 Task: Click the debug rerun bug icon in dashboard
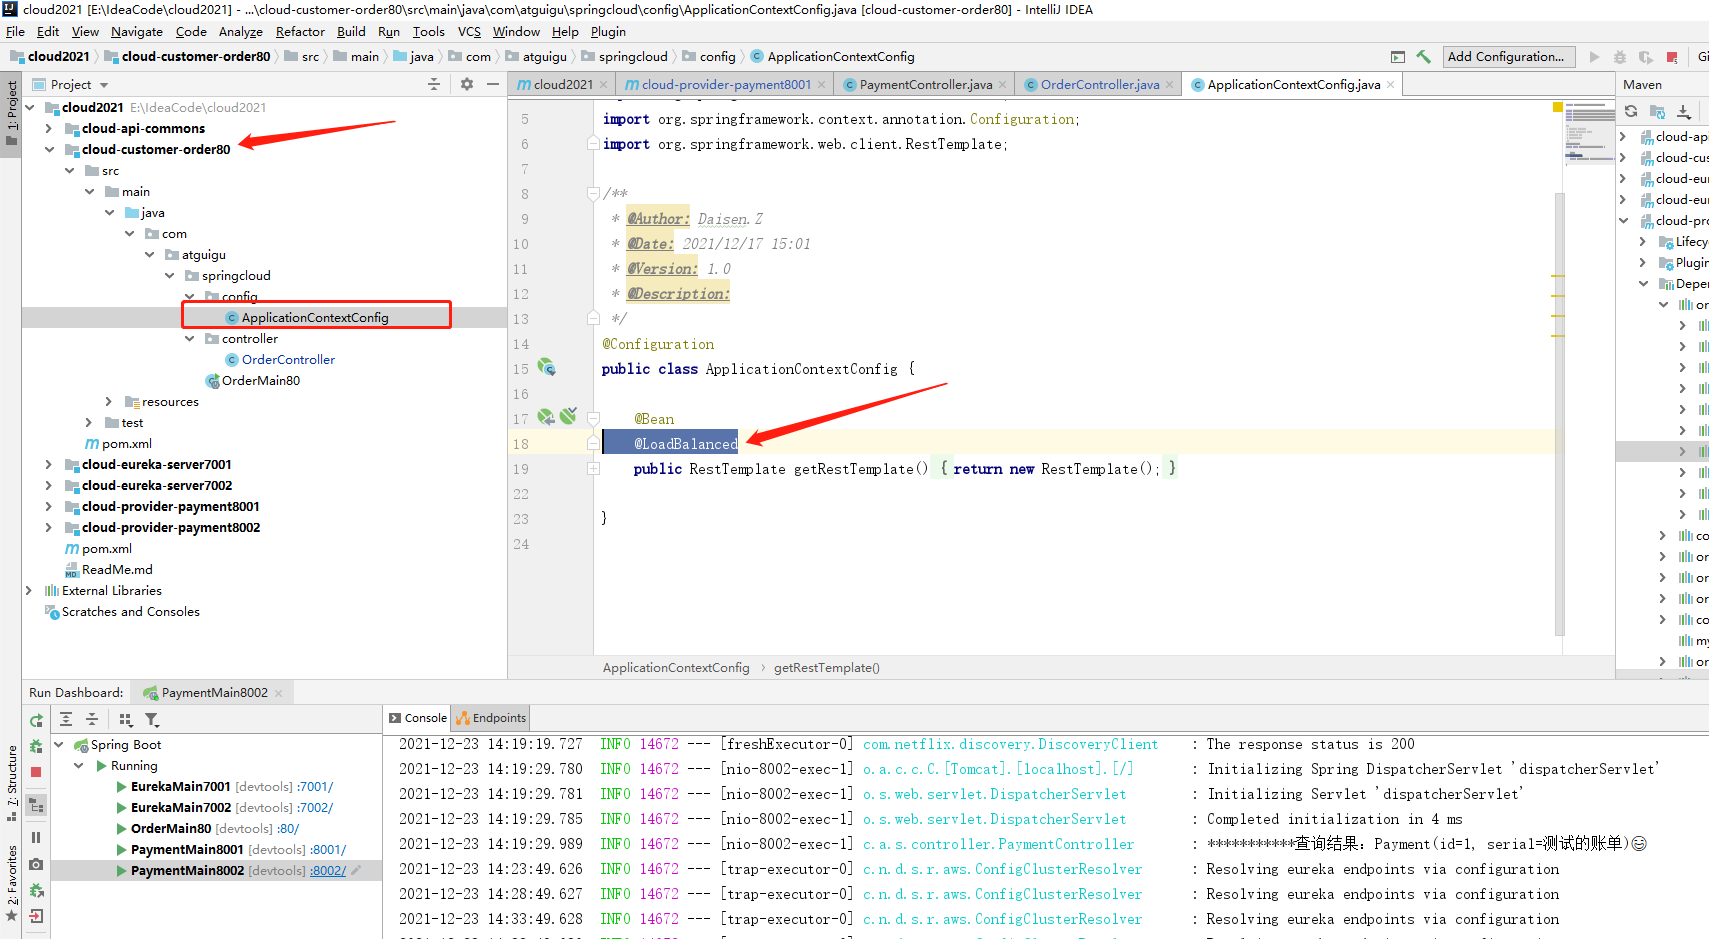tap(36, 746)
